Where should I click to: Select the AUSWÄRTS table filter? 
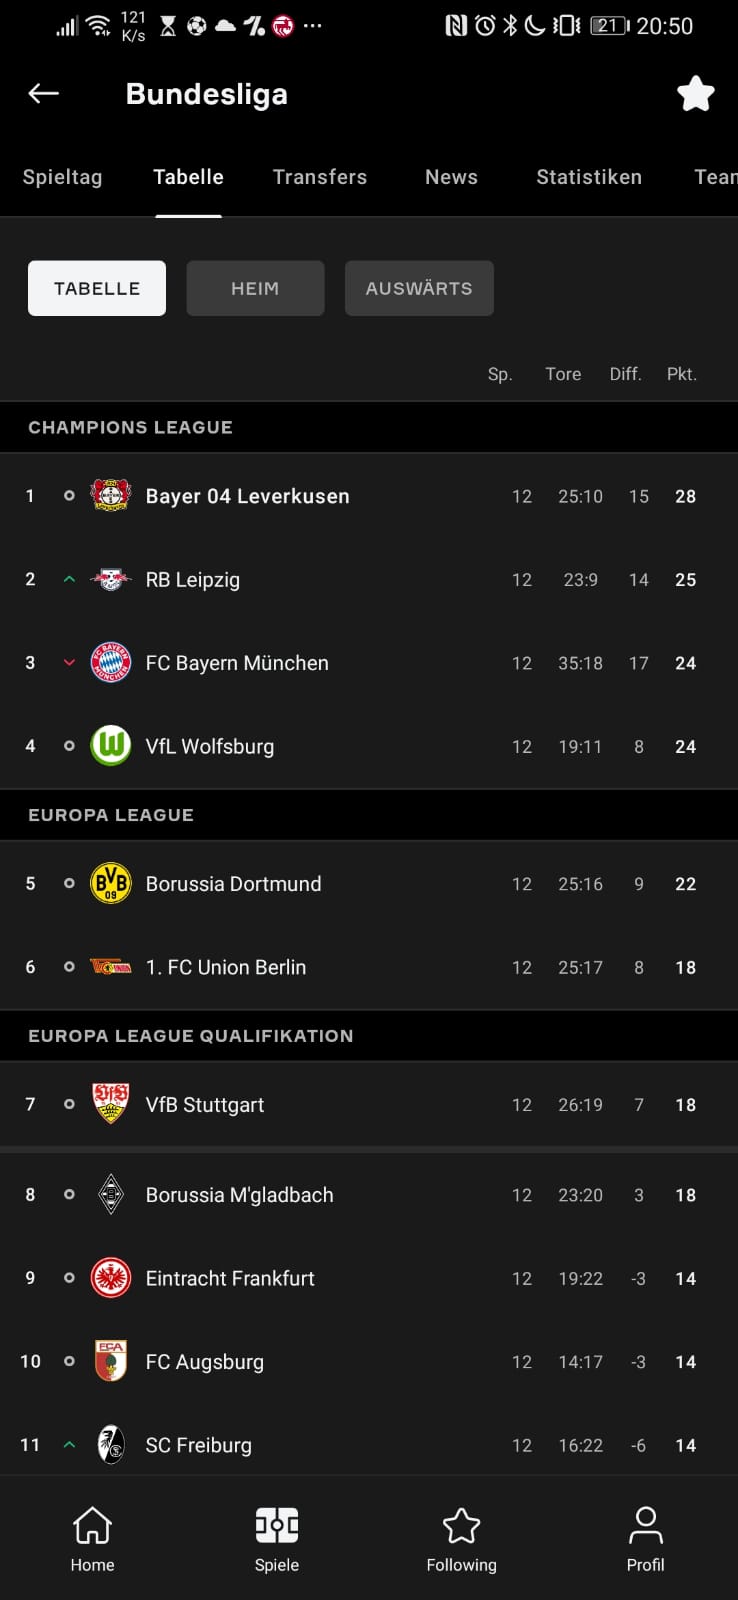[x=419, y=288]
